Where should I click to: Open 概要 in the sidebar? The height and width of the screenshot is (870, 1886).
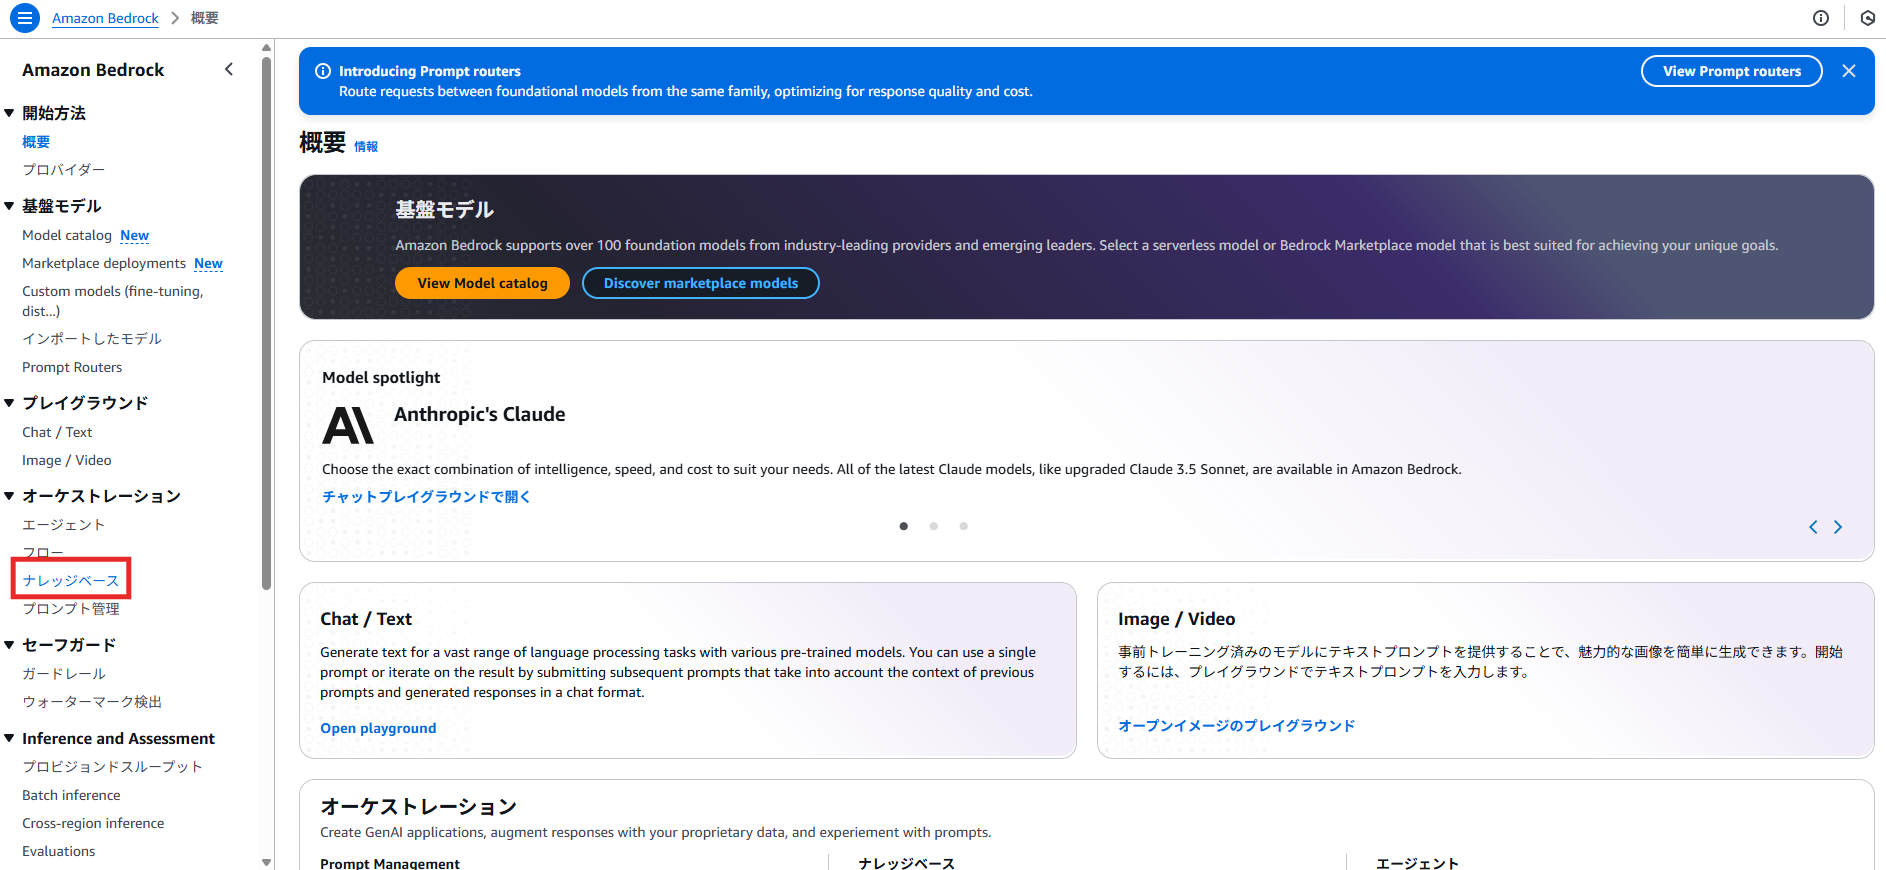tap(36, 142)
